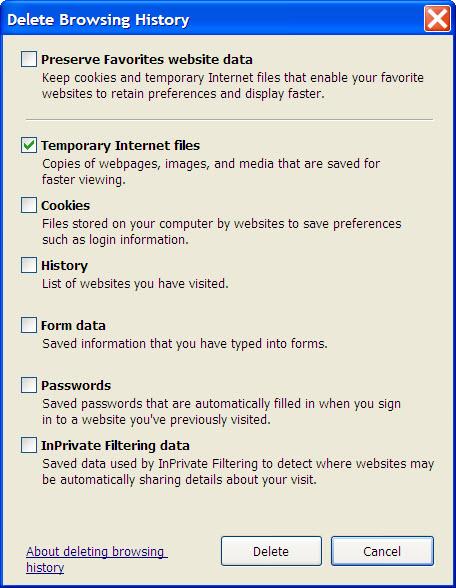The height and width of the screenshot is (588, 456).
Task: Click the 'InPrivate Filtering data' bold label
Action: pyautogui.click(x=115, y=446)
